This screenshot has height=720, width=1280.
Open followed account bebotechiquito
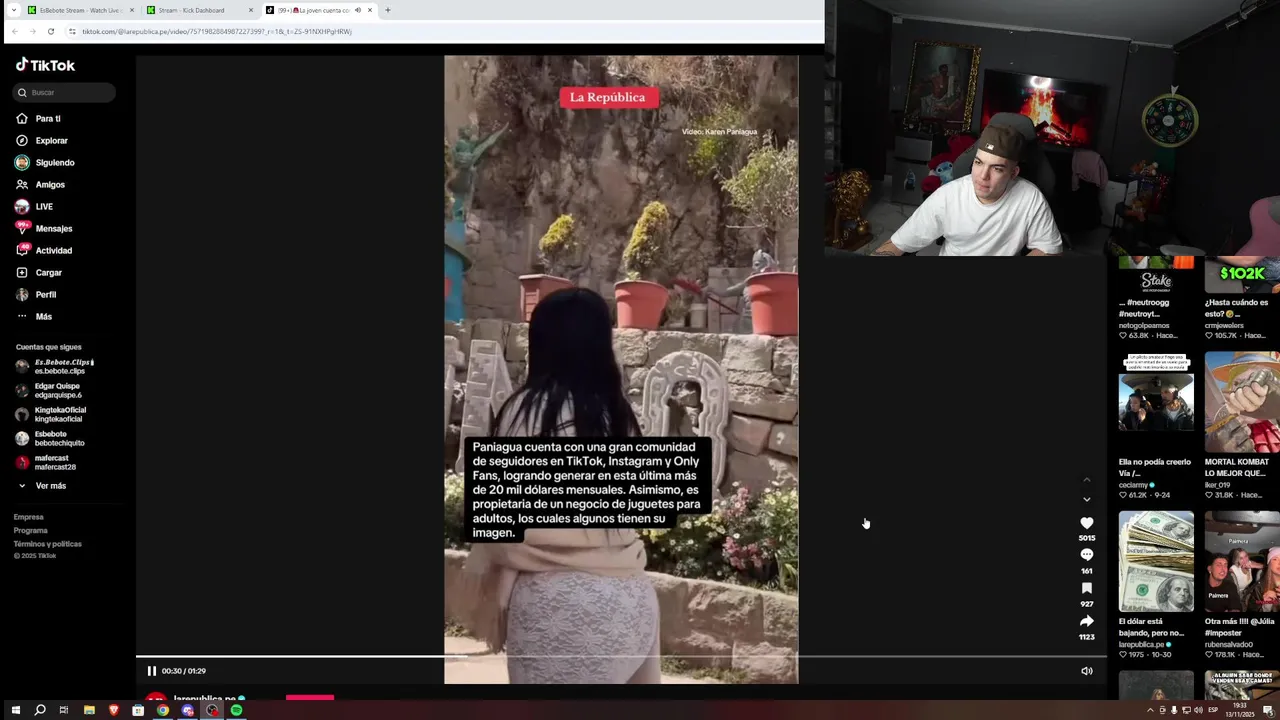click(x=50, y=438)
